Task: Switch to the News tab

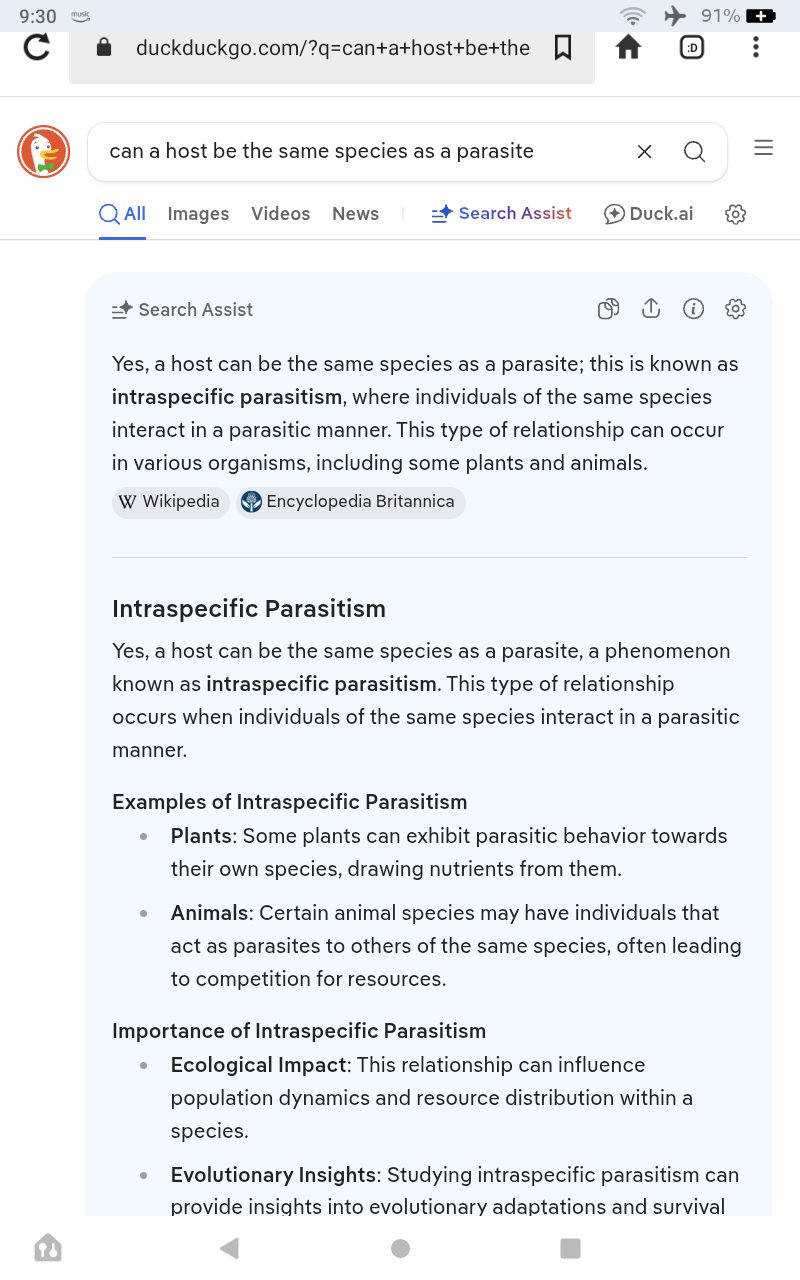Action: point(355,214)
